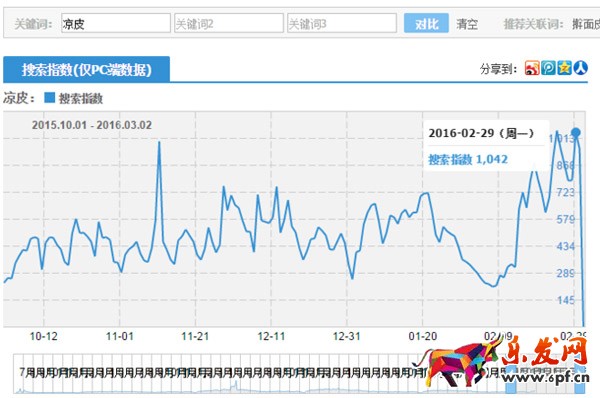Click the 关键词3 input box
Viewport: 600px width, 398px height.
pyautogui.click(x=342, y=23)
